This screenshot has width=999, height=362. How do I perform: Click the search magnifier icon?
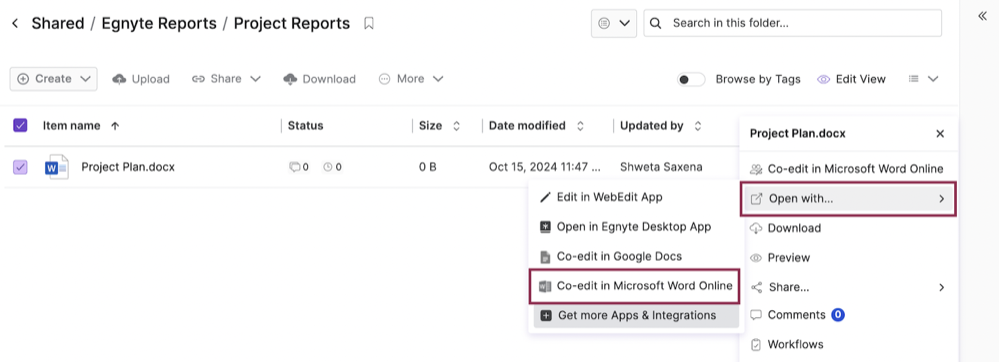coord(655,24)
